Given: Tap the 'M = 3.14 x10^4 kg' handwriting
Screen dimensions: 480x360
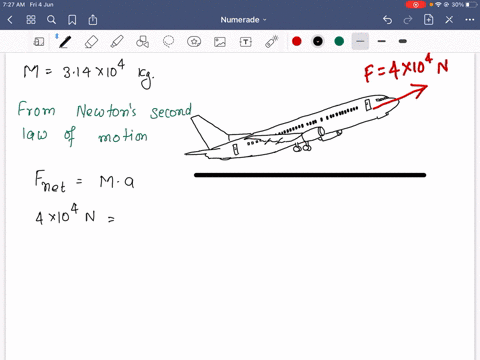Looking at the screenshot, I should click(x=88, y=73).
